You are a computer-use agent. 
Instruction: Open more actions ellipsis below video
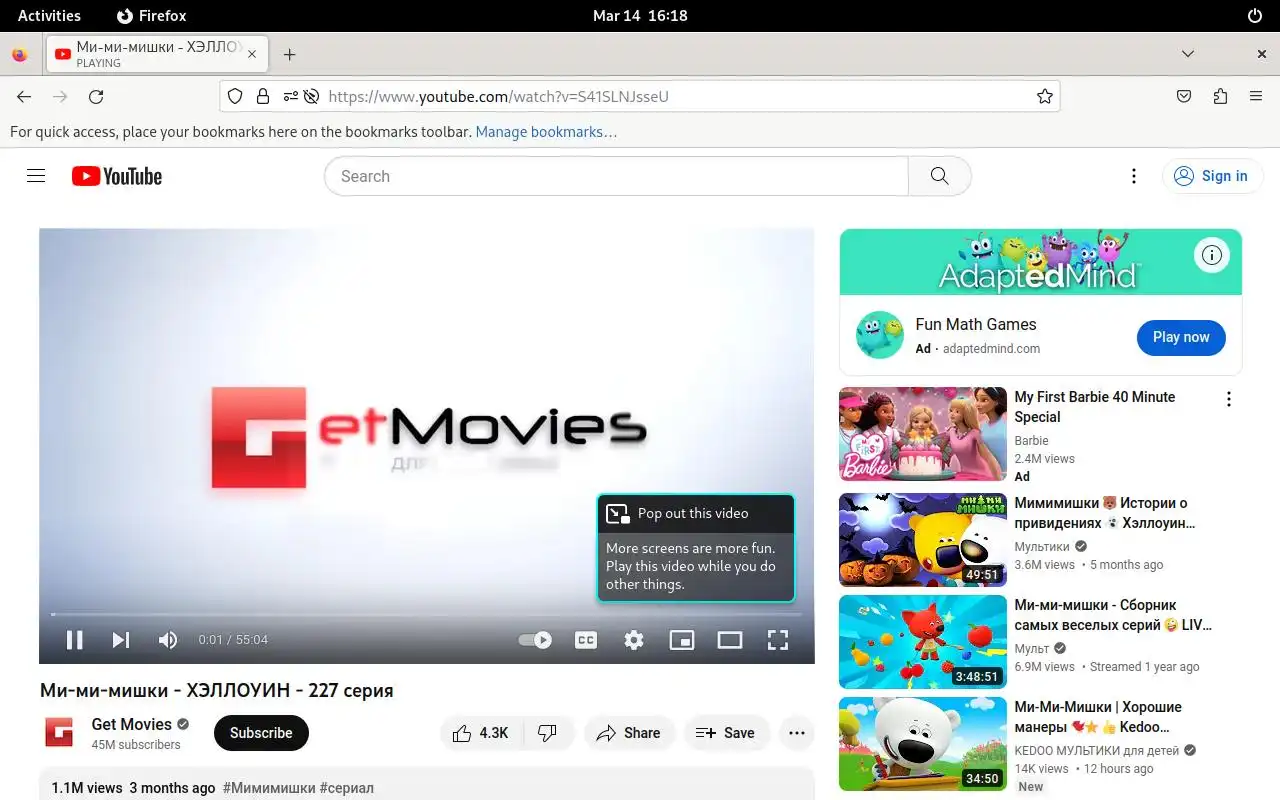(797, 733)
